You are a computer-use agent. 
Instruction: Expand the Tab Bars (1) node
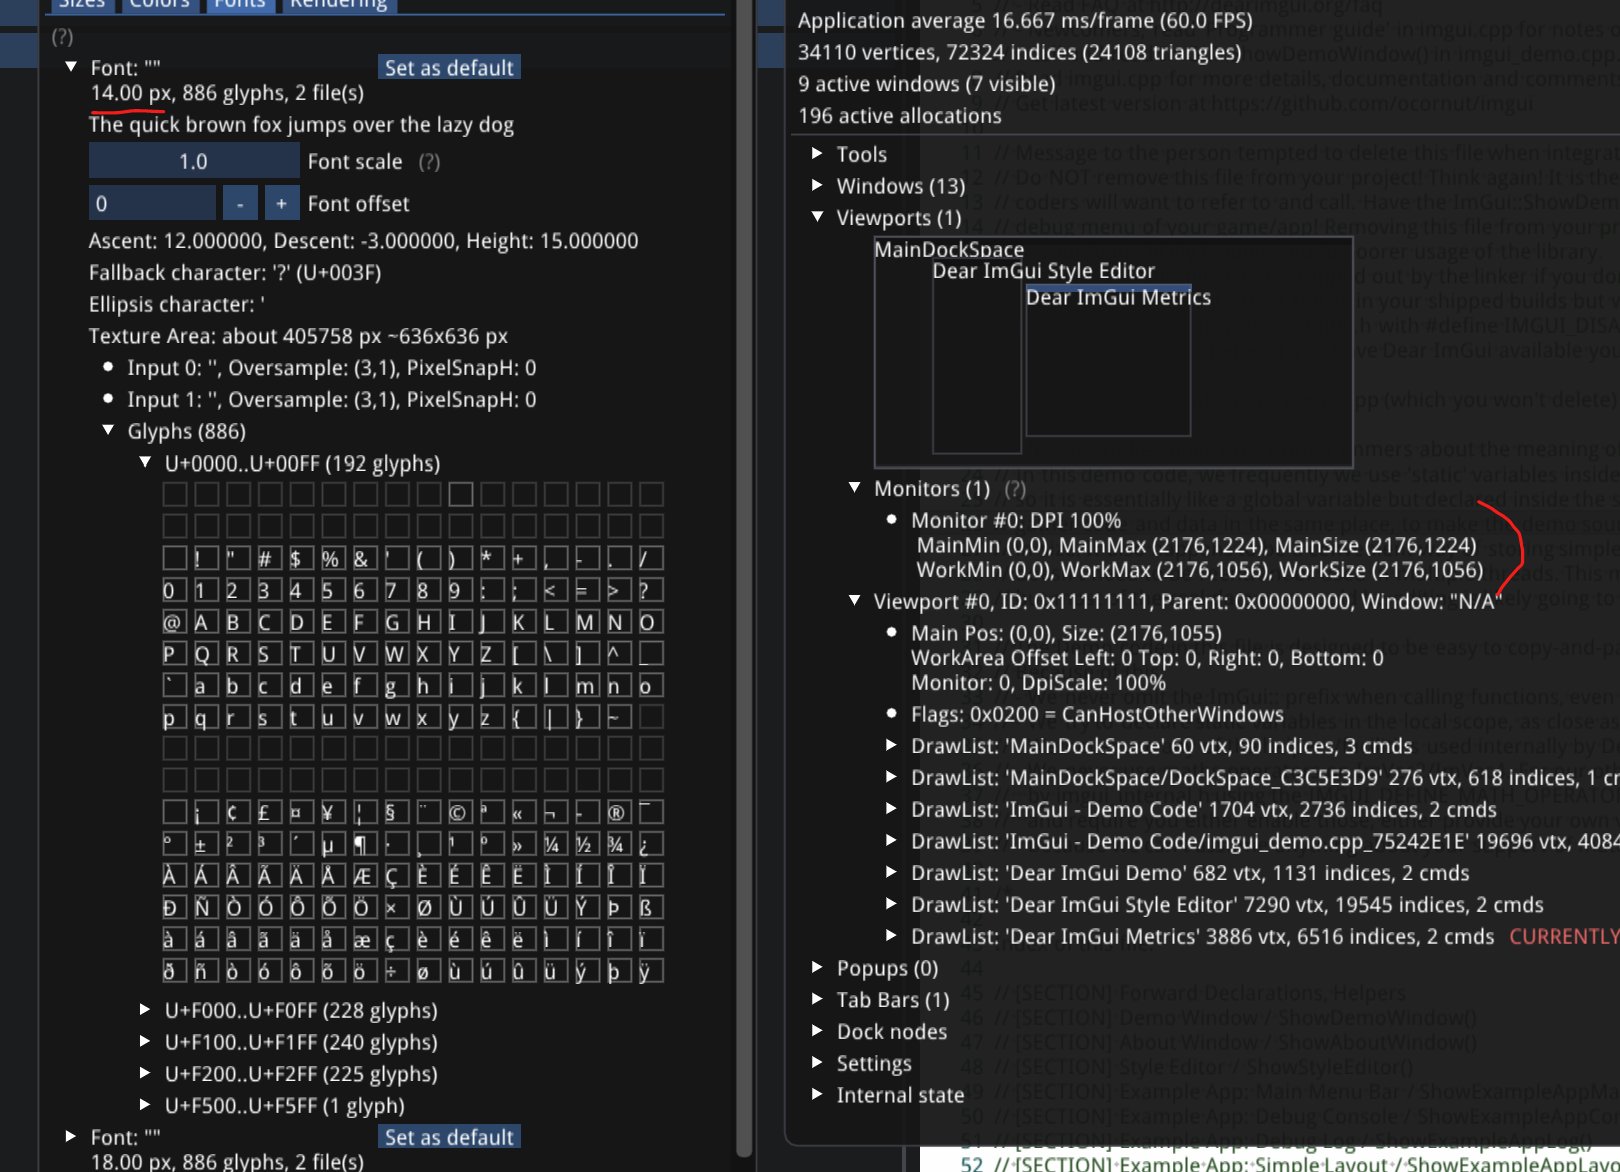[818, 999]
